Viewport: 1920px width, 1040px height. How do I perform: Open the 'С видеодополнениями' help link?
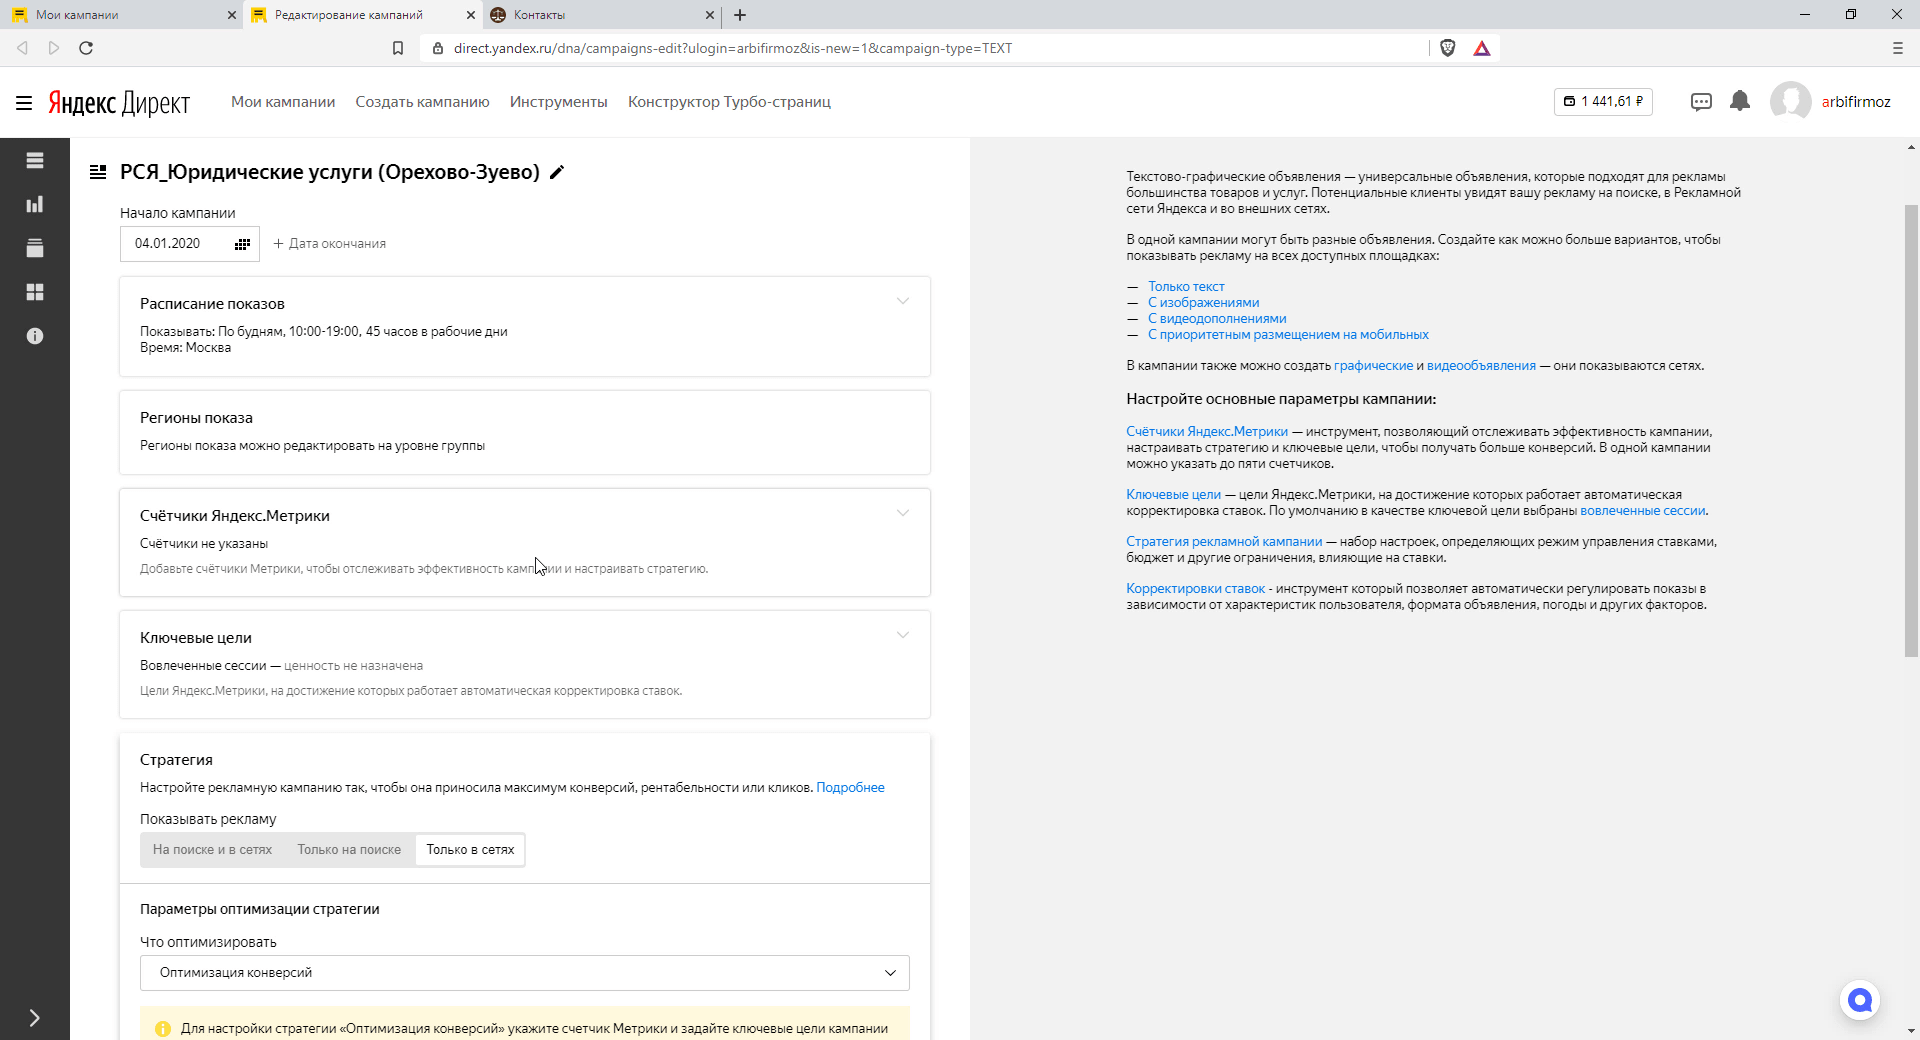pos(1217,319)
